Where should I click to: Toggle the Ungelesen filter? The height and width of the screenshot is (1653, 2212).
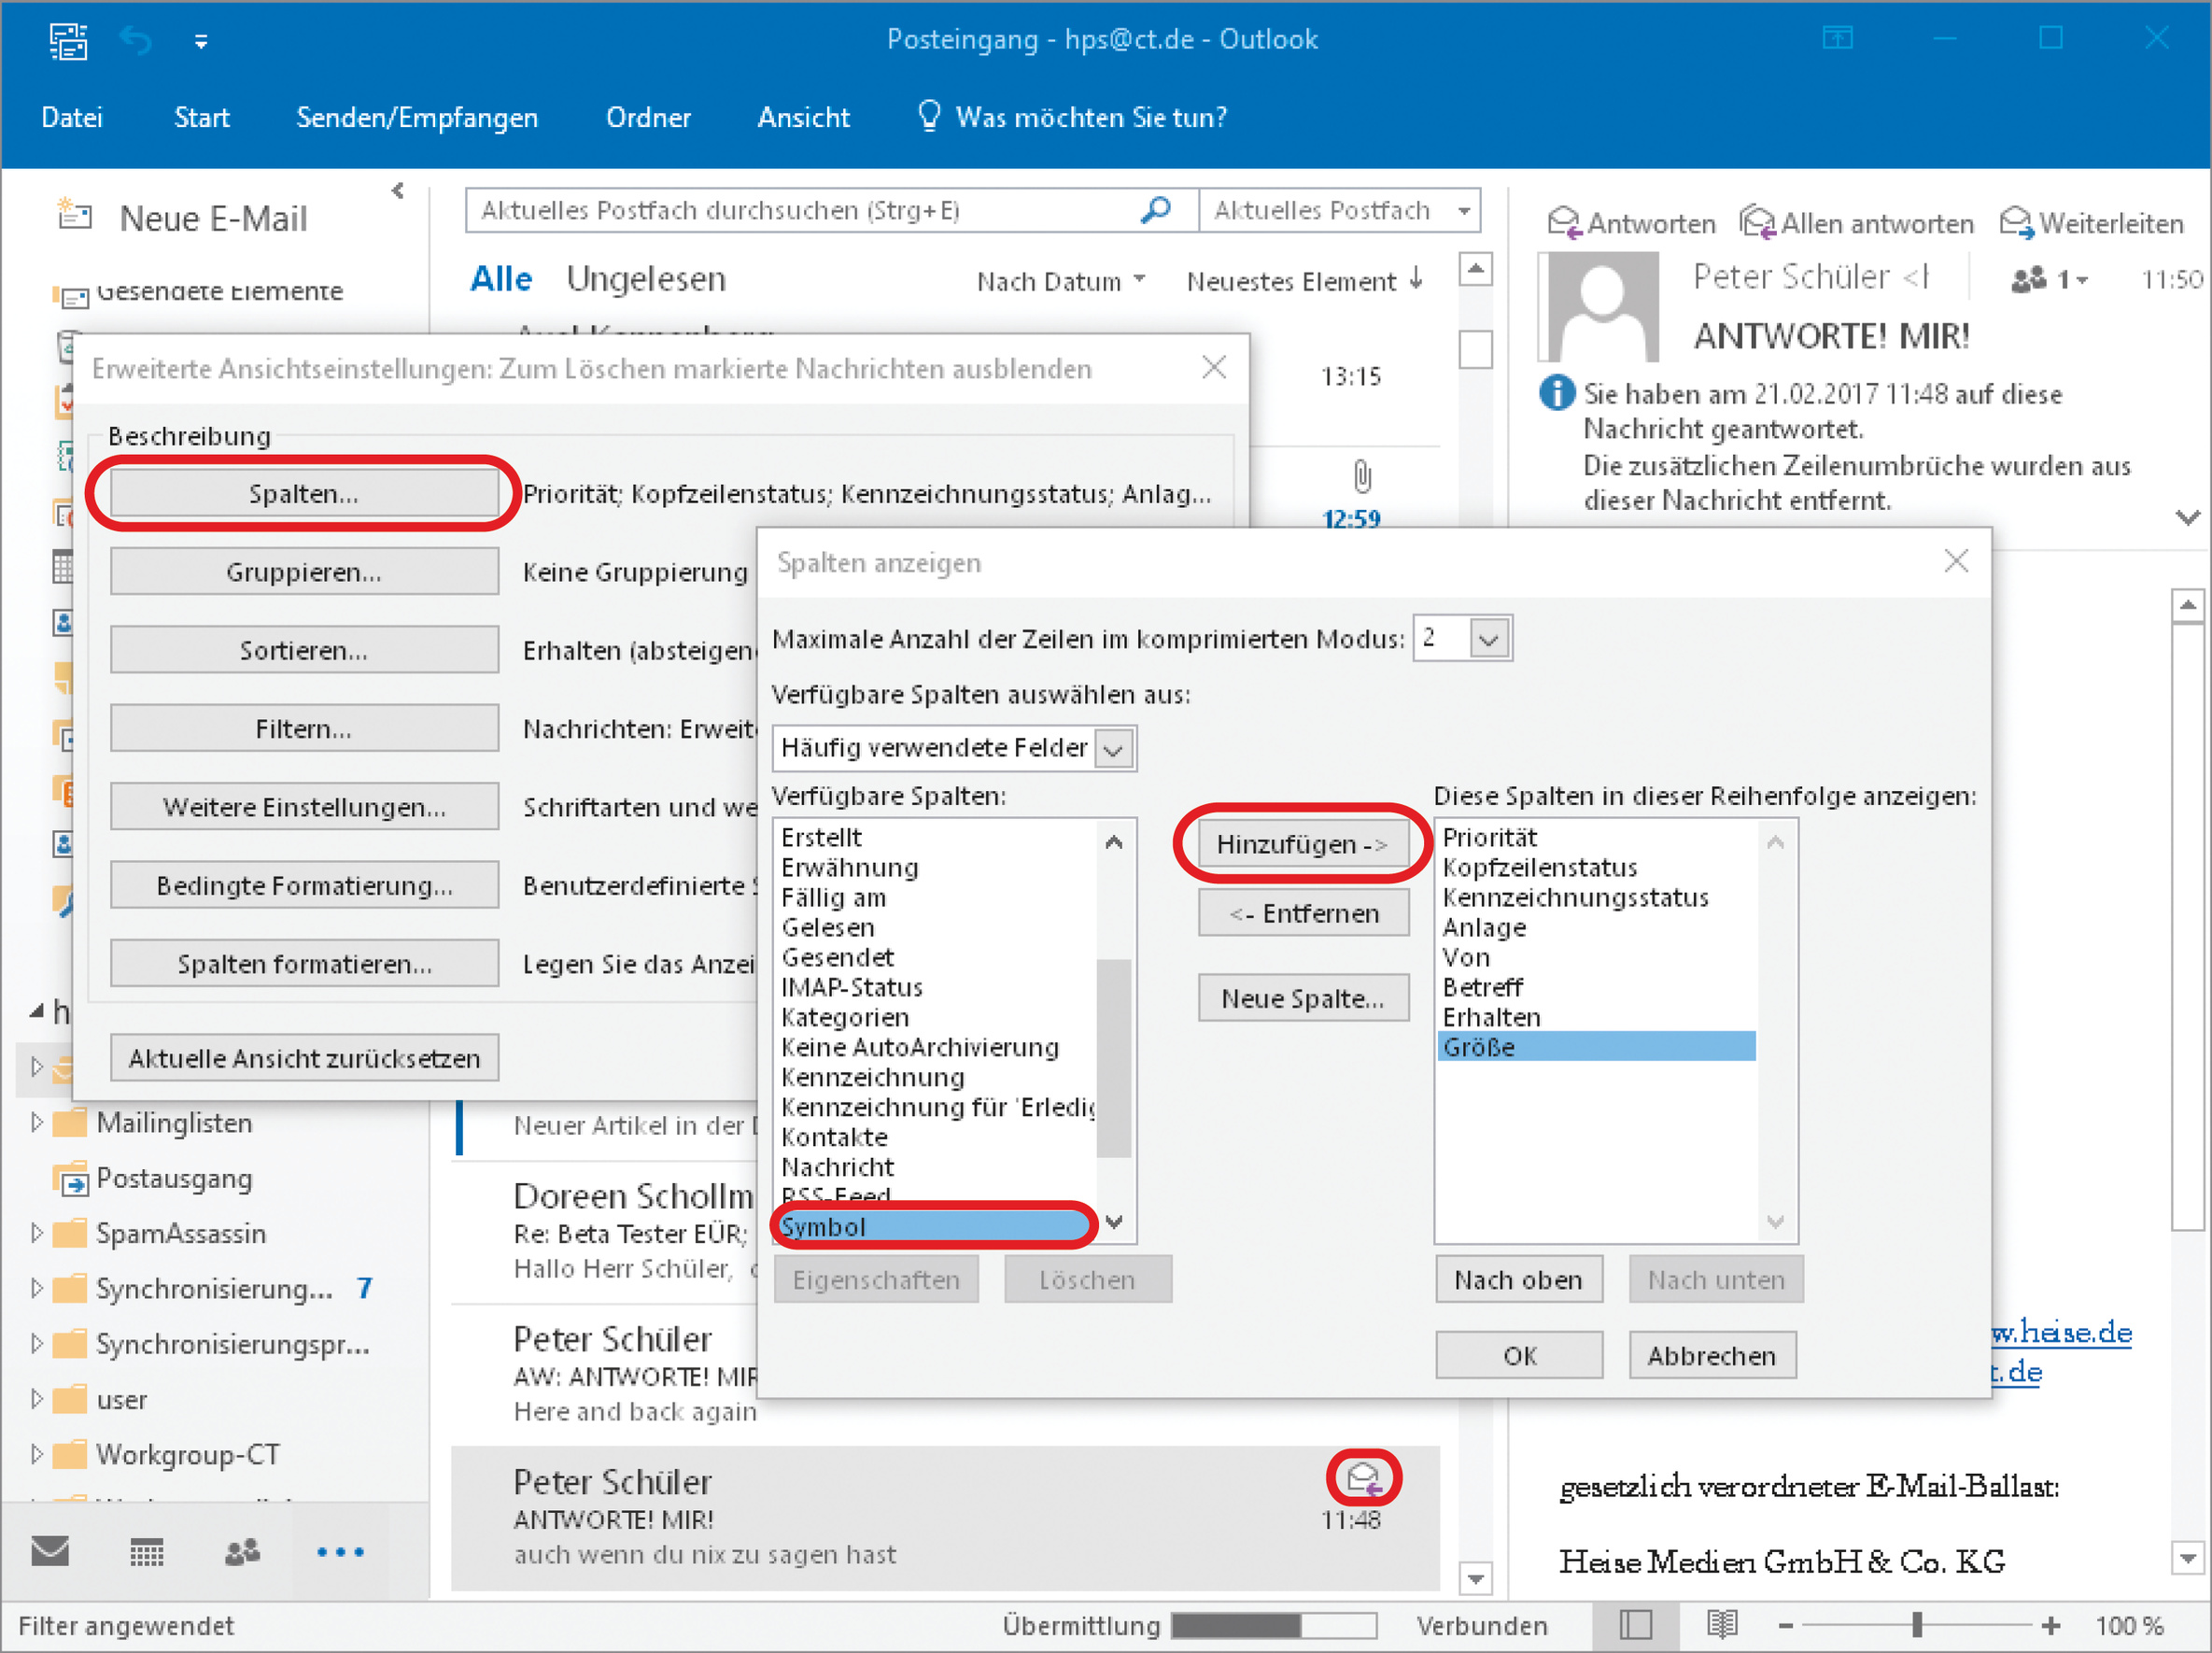(x=645, y=279)
